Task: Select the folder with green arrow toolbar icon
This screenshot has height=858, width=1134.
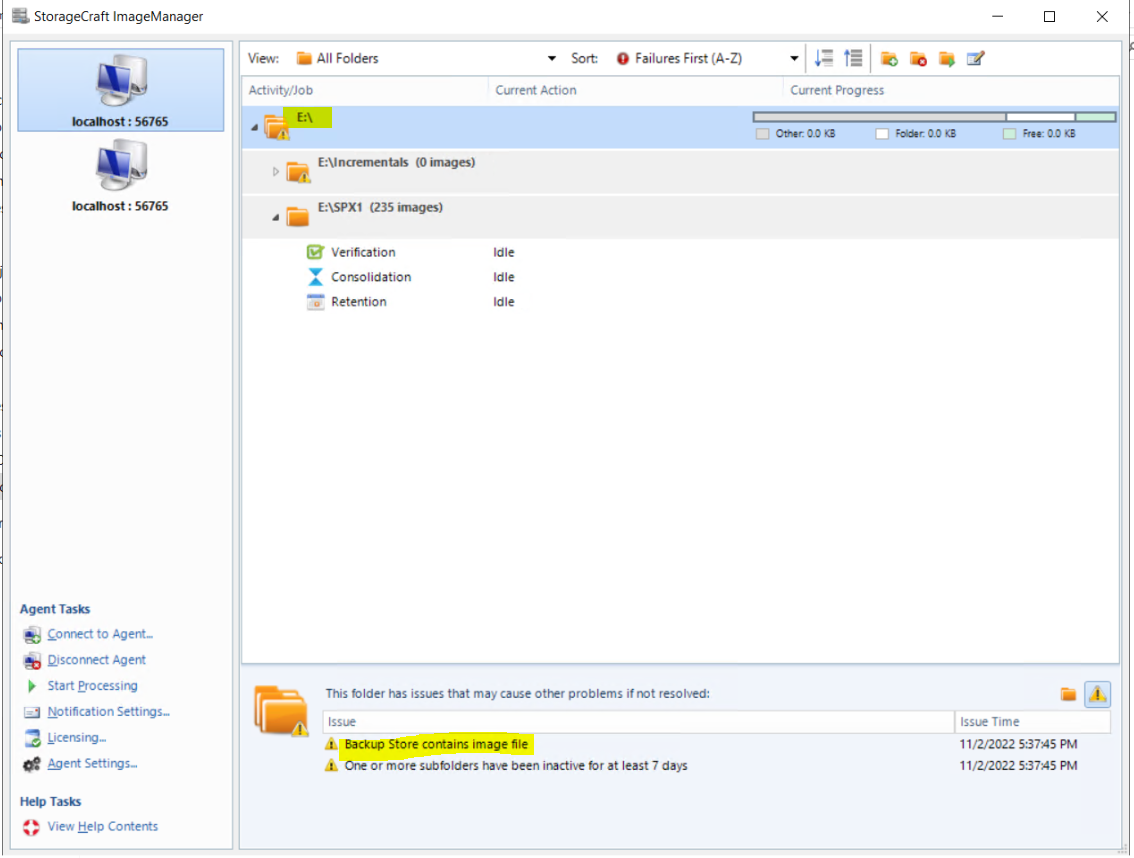Action: (x=947, y=58)
